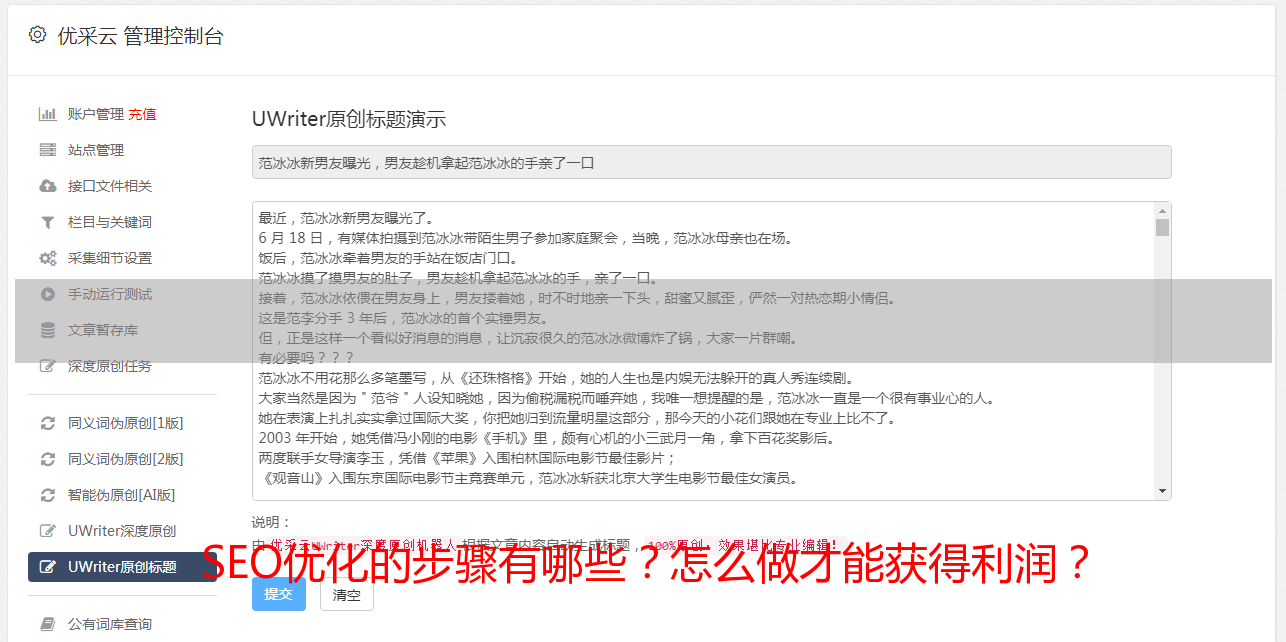Click the textarea scrollbar down arrow
The height and width of the screenshot is (642, 1286).
(1162, 491)
